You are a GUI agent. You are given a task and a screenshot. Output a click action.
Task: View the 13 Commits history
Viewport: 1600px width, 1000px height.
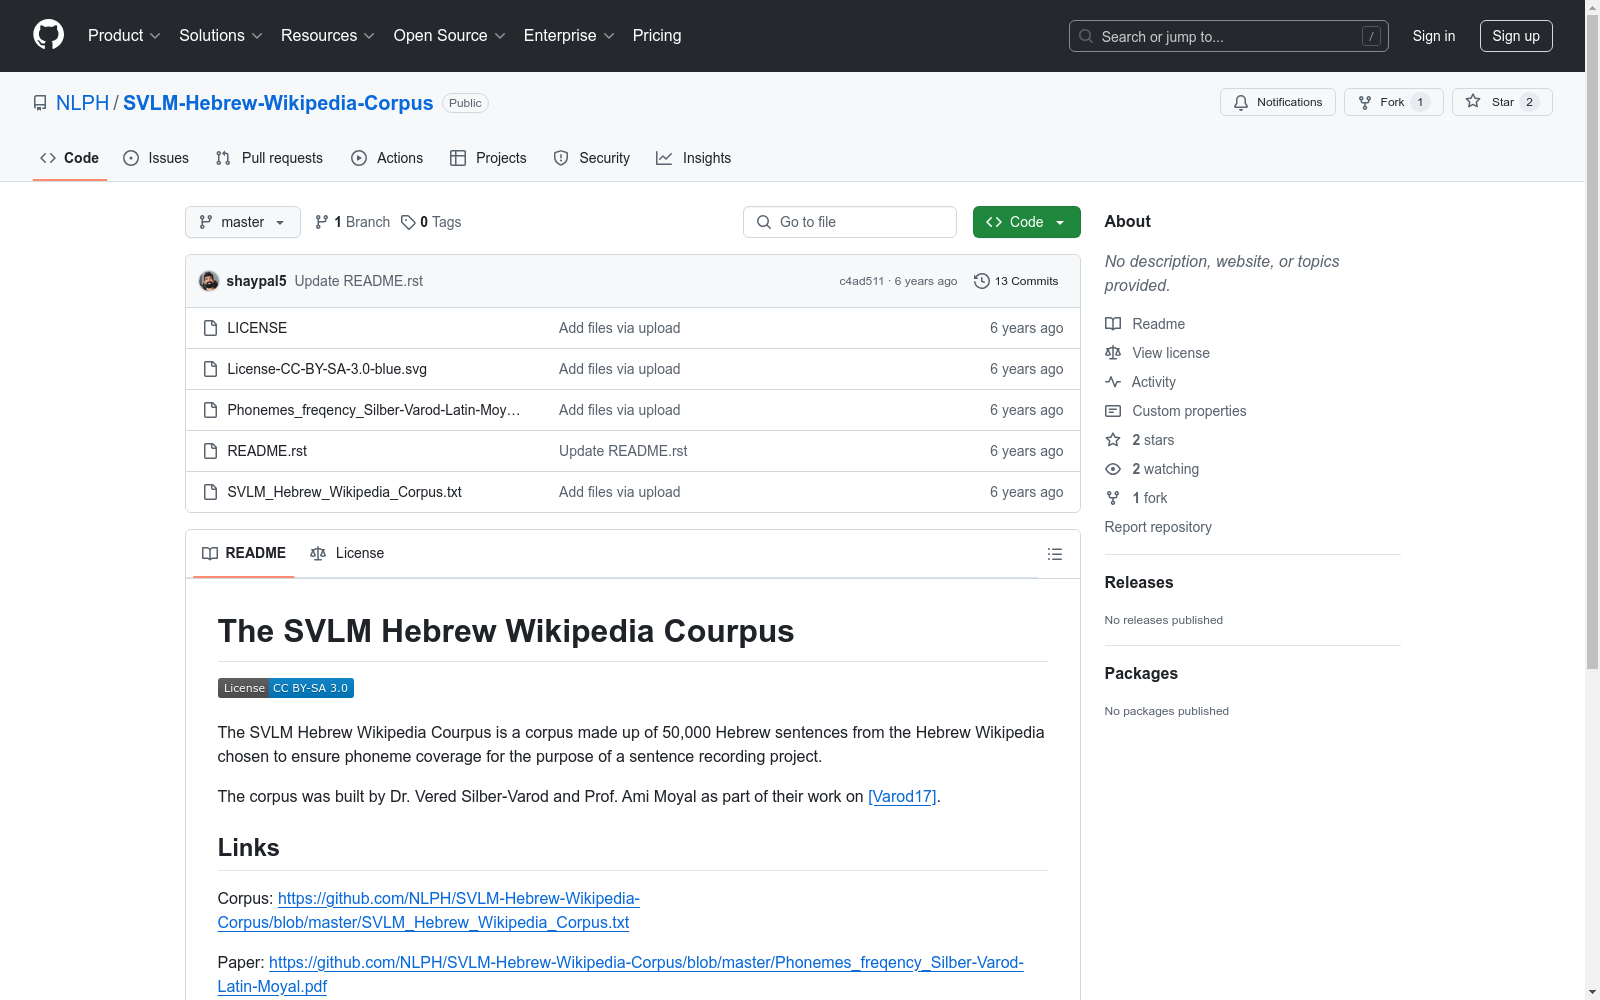pos(1016,281)
